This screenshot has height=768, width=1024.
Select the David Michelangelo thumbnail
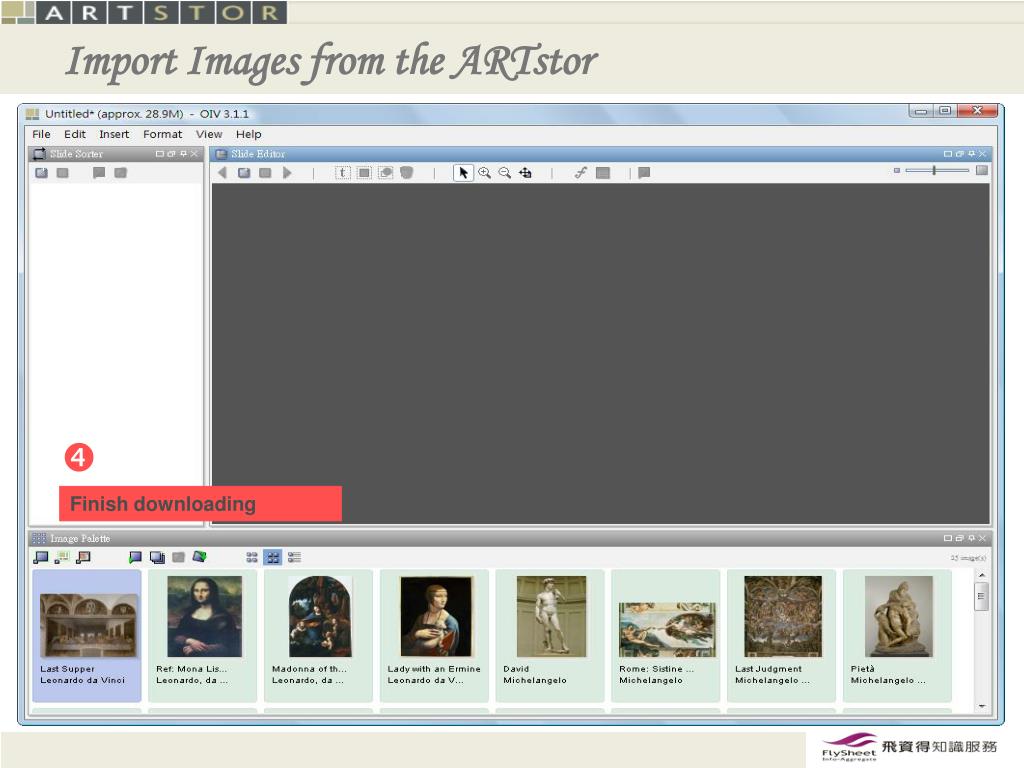[550, 635]
